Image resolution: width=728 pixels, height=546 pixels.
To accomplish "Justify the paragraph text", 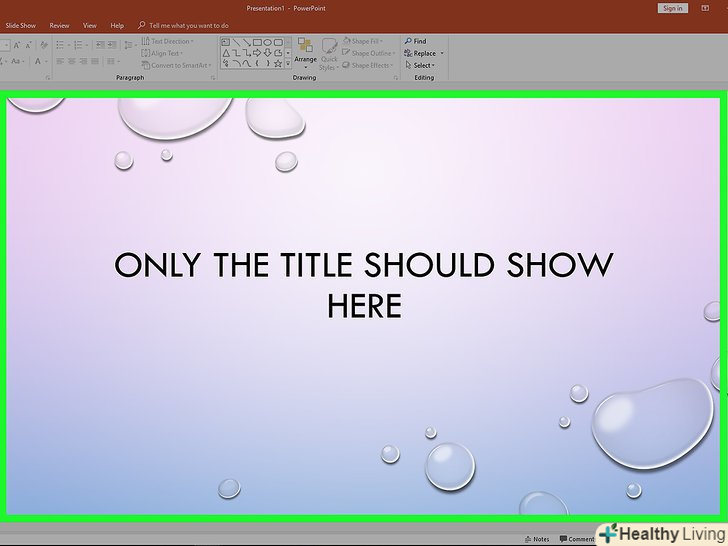I will [95, 61].
